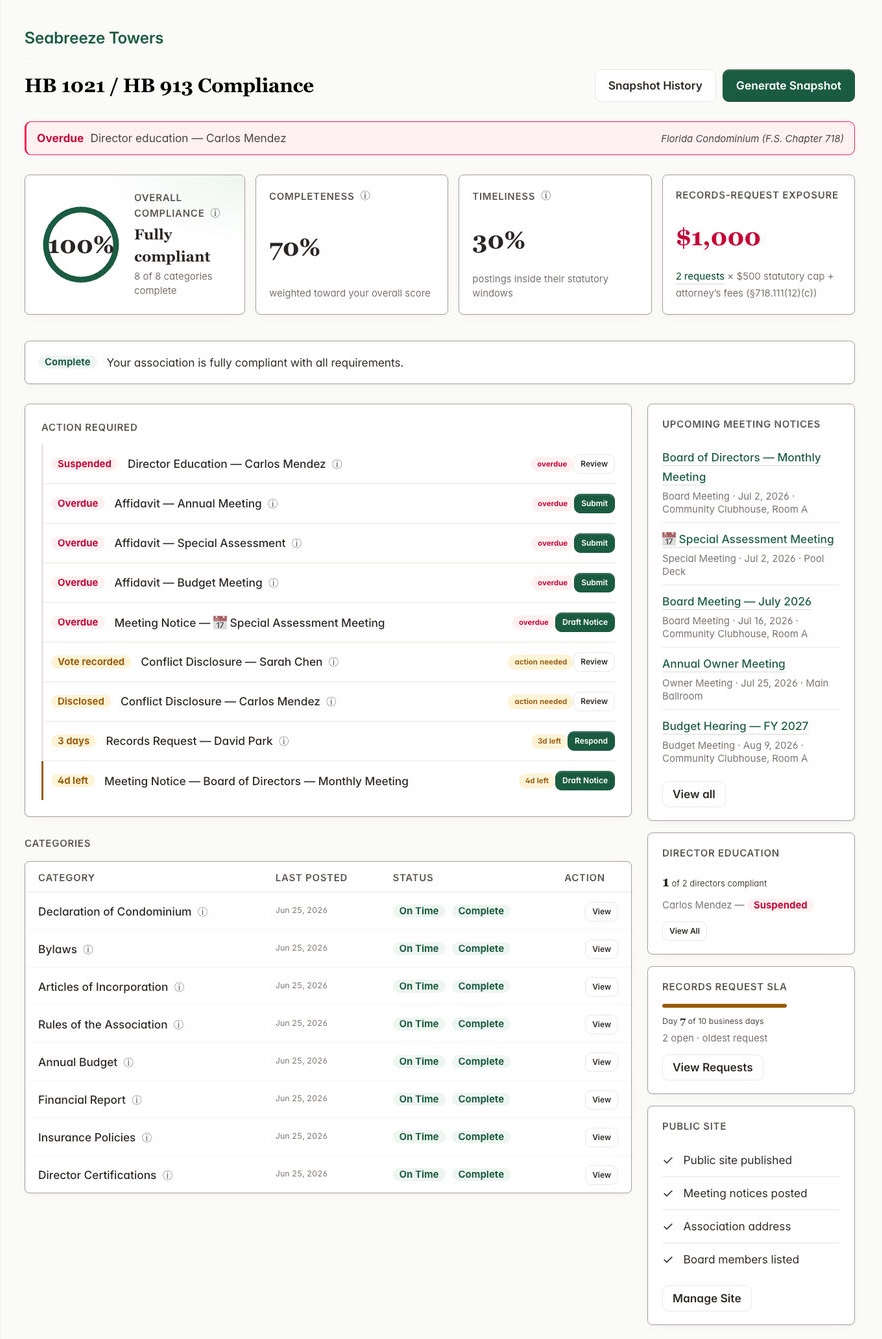Screen dimensions: 882x1339
Task: View the Financial Report category
Action: click(x=601, y=1100)
